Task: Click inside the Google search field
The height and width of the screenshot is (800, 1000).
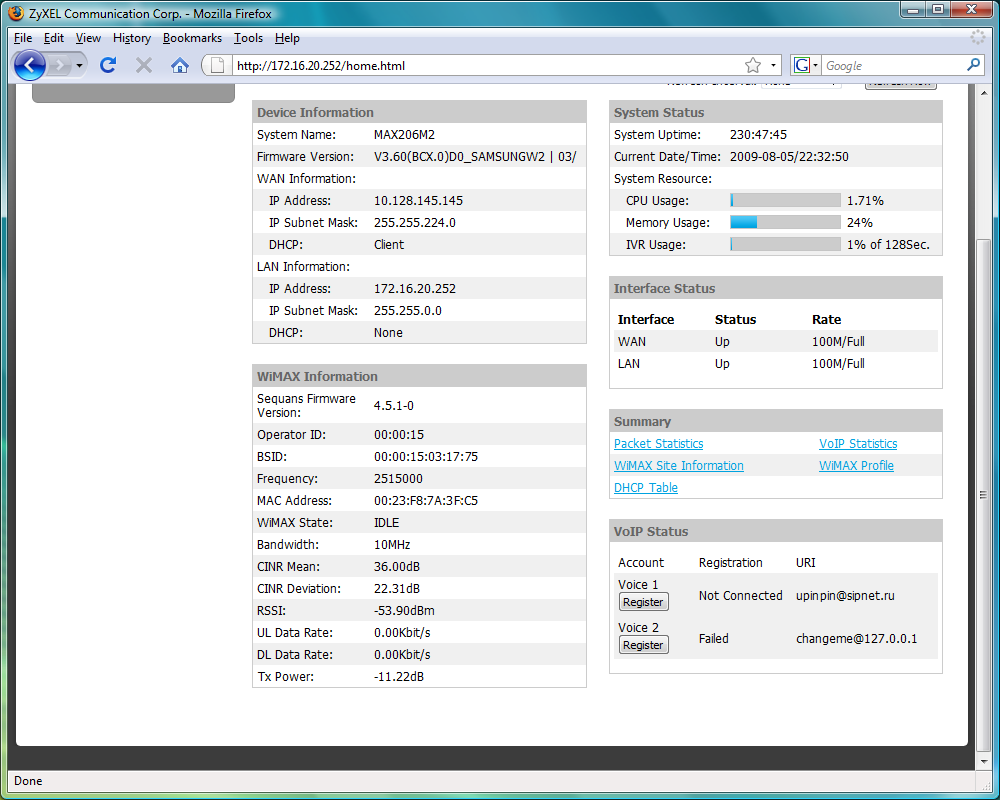Action: [893, 65]
